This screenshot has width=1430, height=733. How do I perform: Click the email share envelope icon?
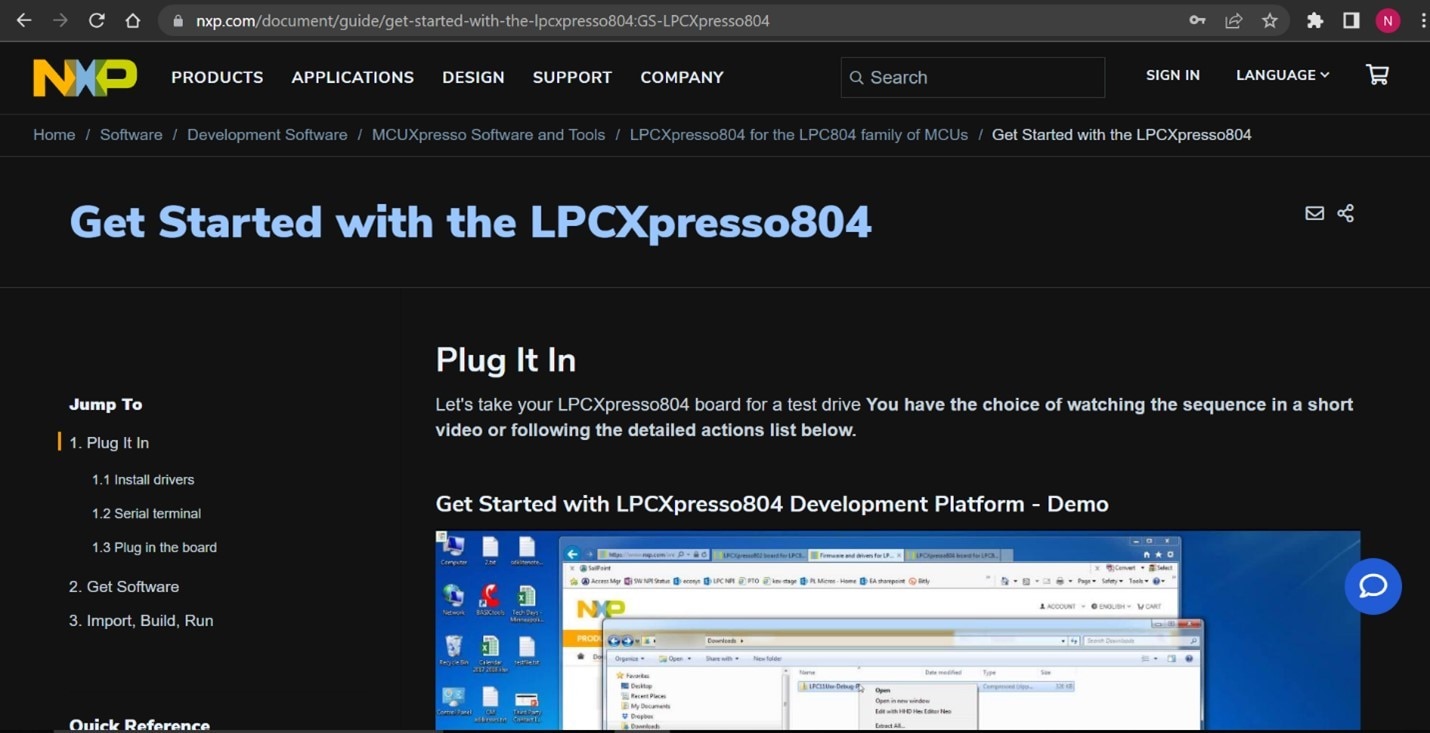1314,213
